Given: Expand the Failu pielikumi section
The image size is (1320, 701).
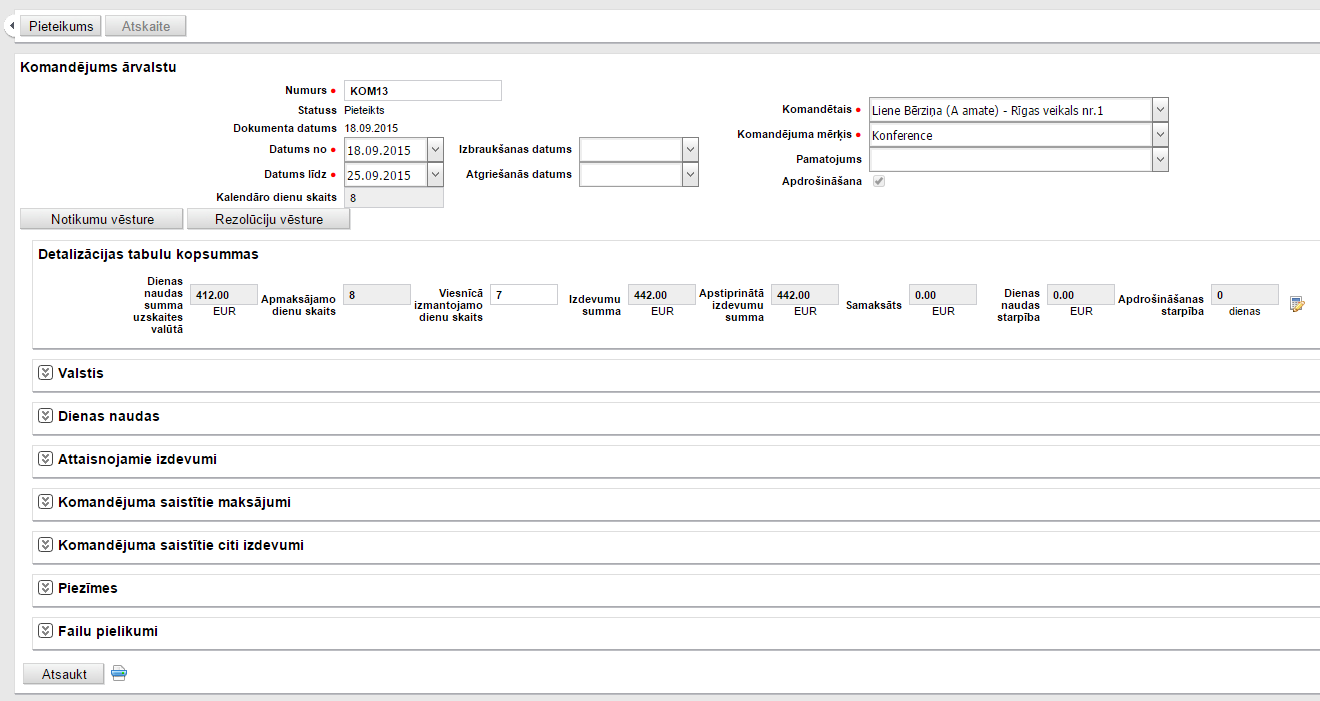Looking at the screenshot, I should tap(44, 631).
